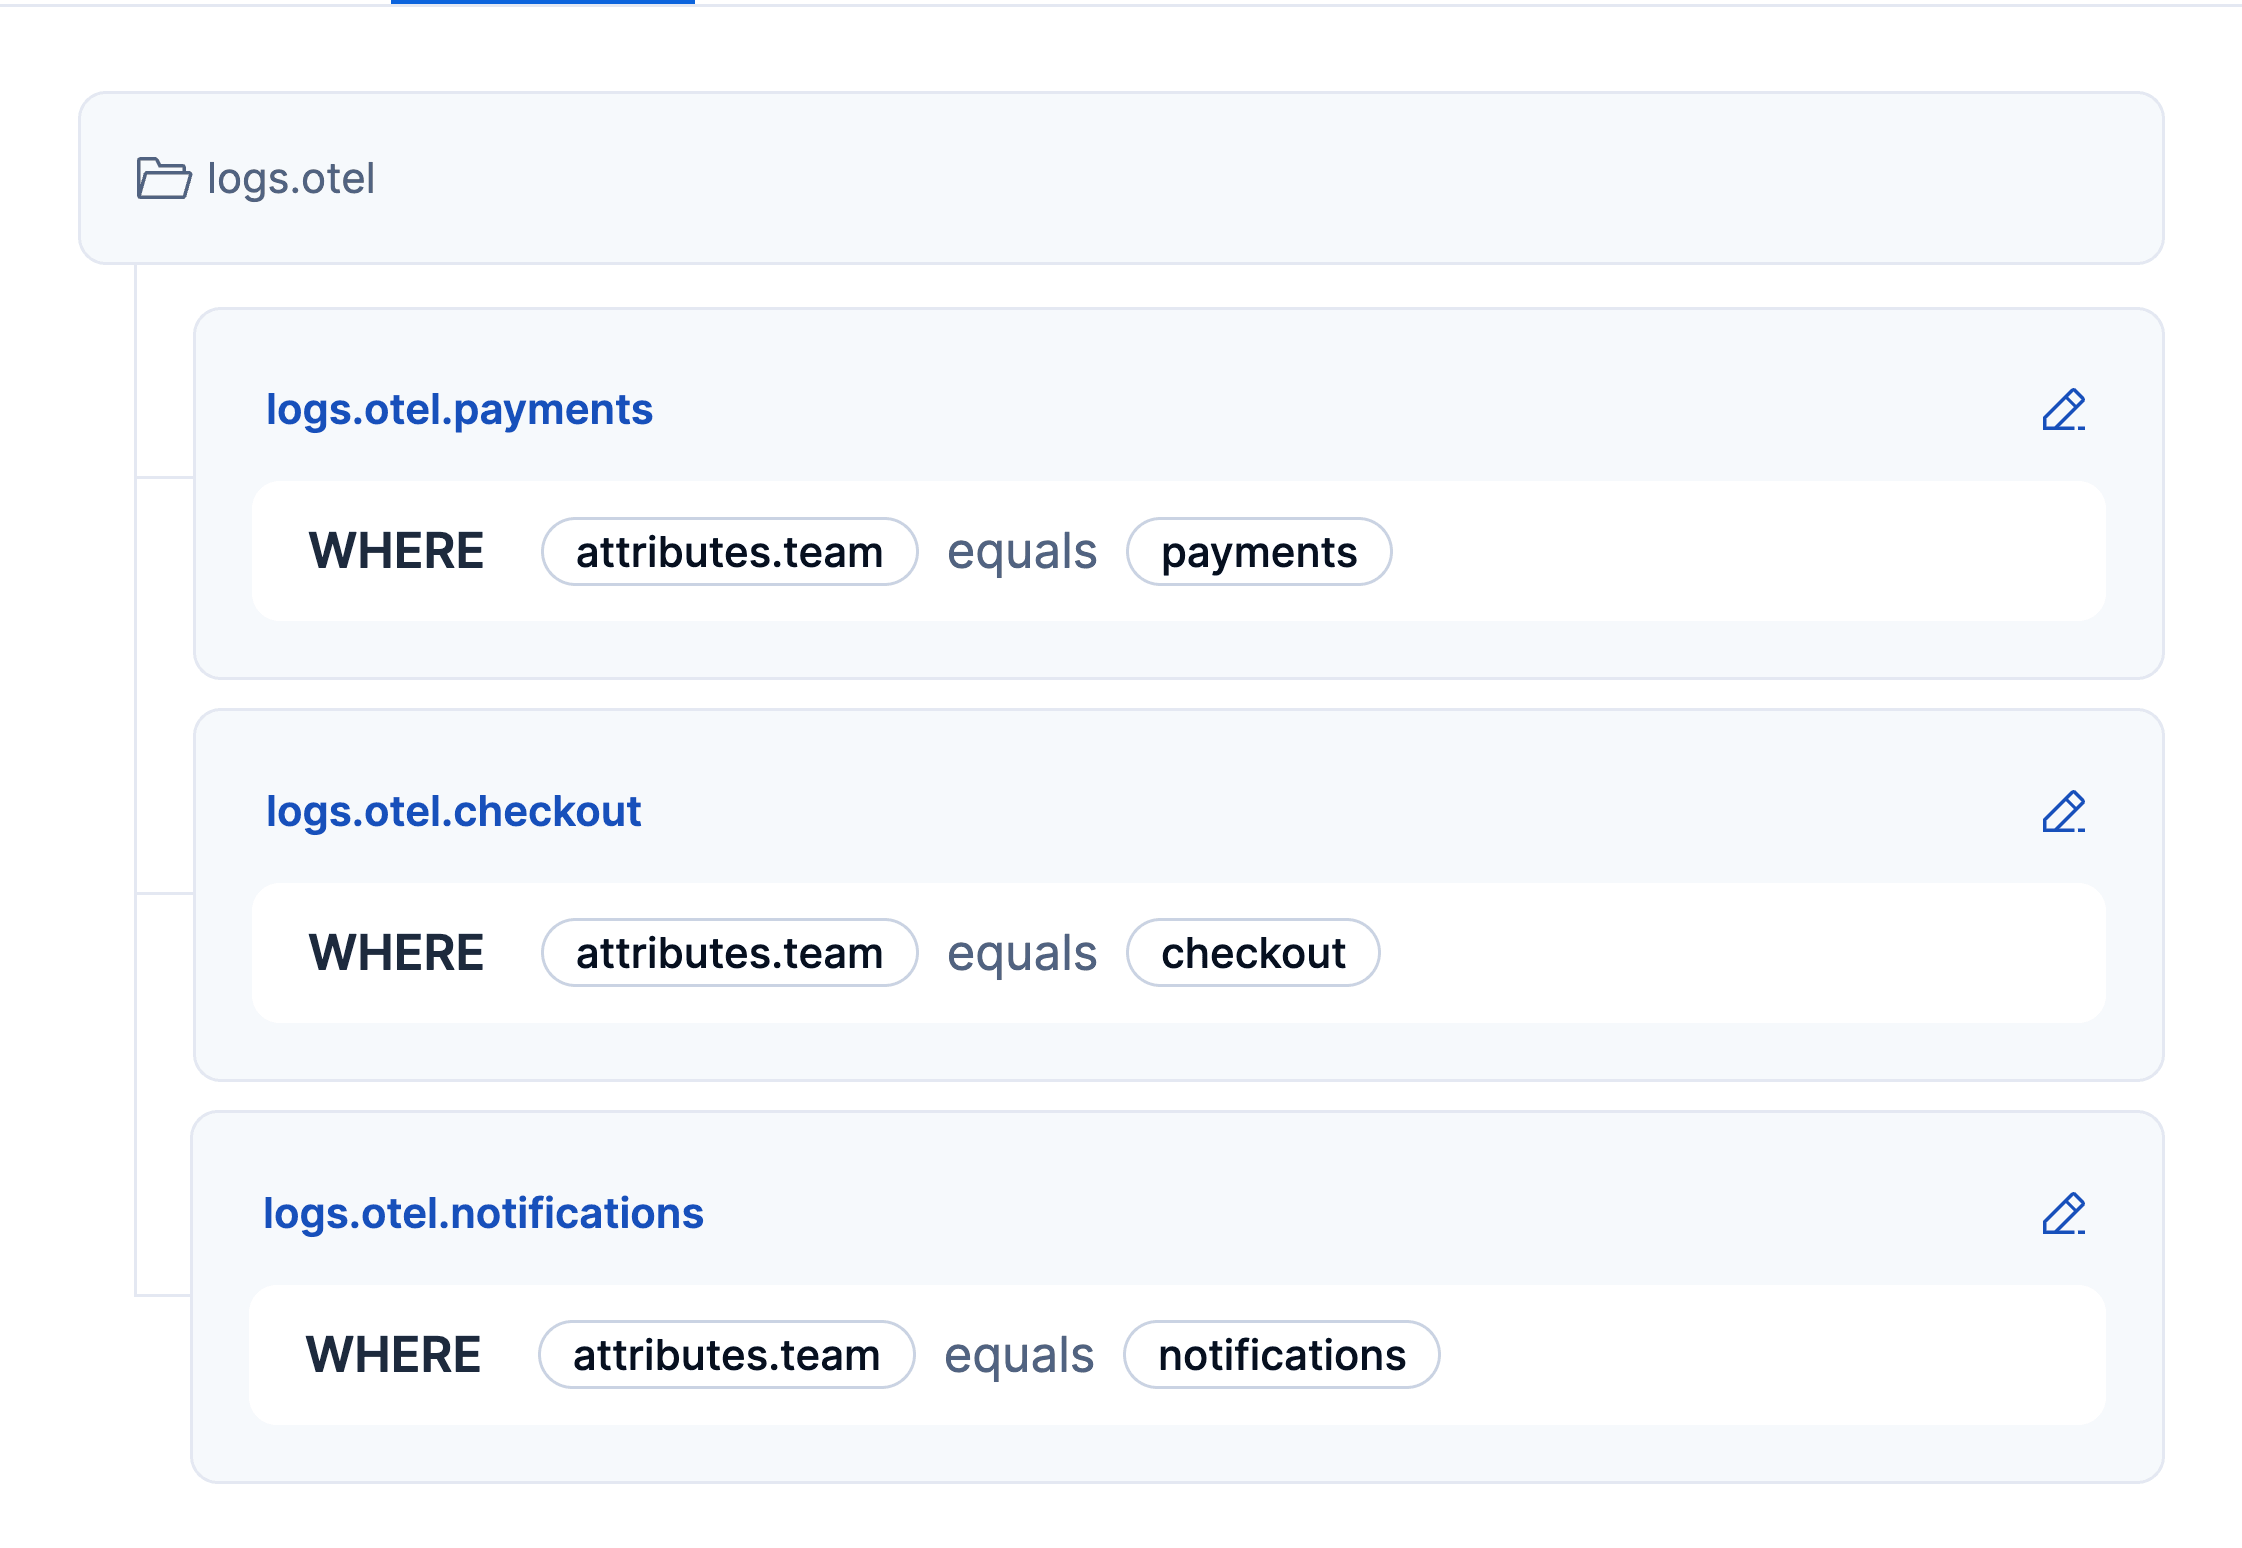Click the folder icon beside logs.otel
Viewport: 2242px width, 1548px height.
tap(163, 179)
